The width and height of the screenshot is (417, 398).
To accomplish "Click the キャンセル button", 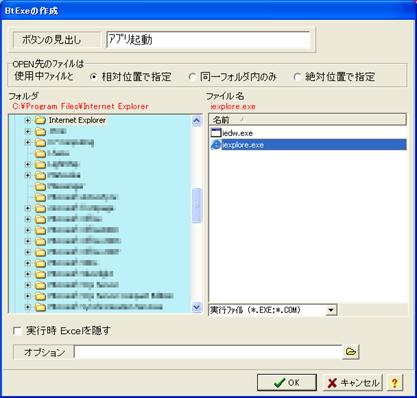I will 353,382.
